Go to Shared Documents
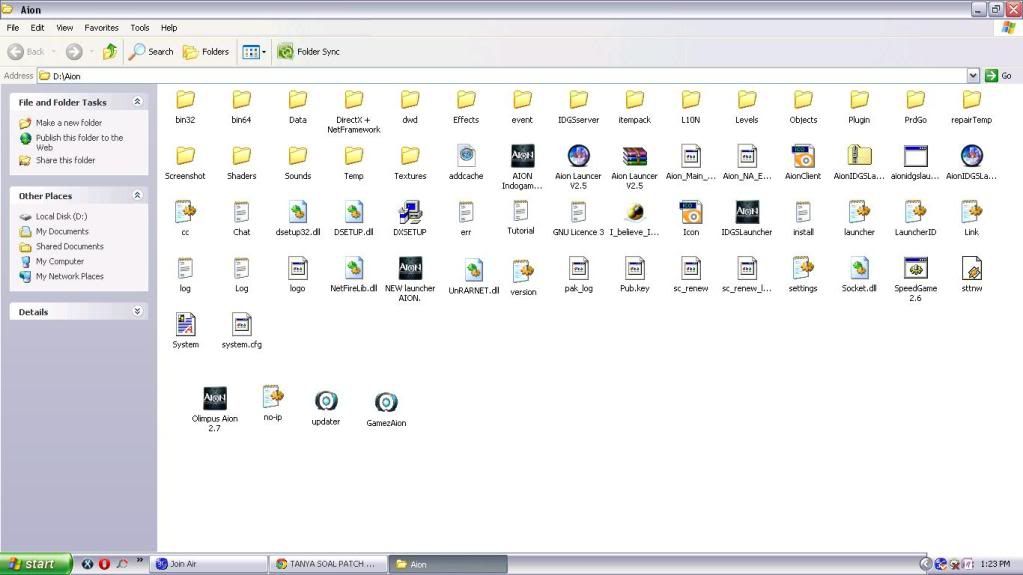This screenshot has width=1023, height=575. click(70, 246)
